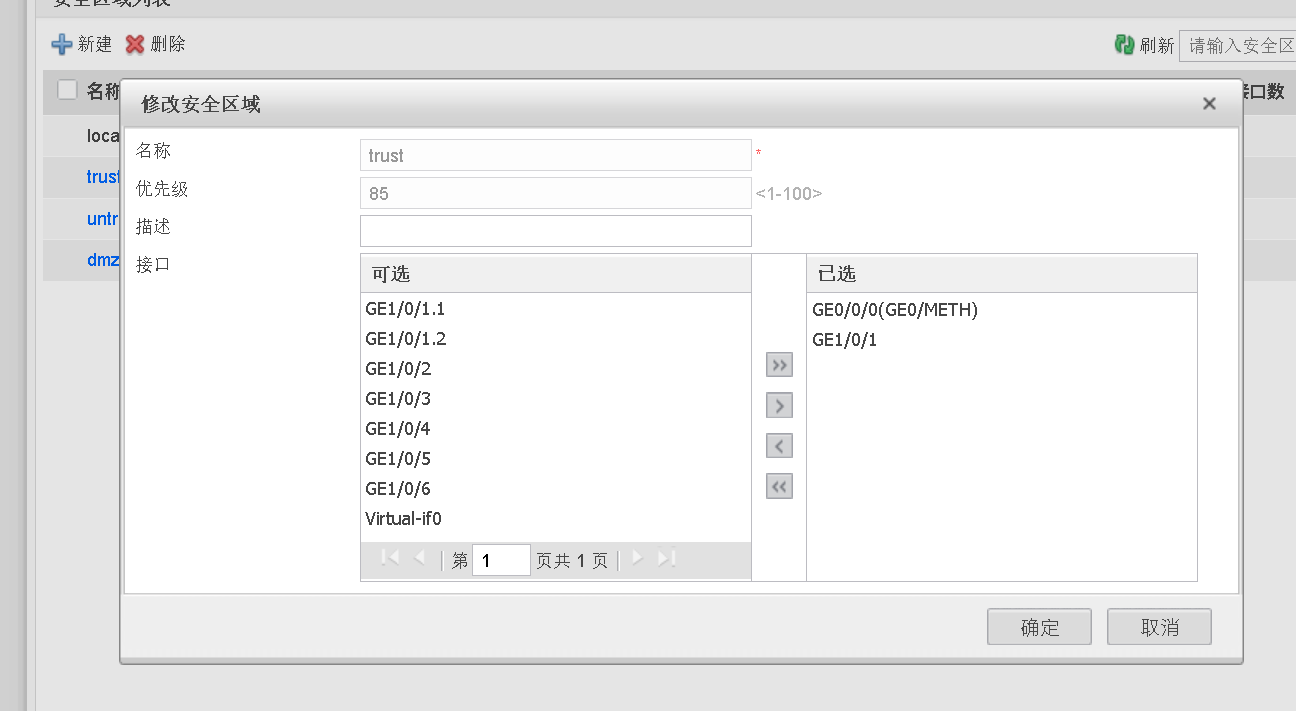
Task: Click 取消 to cancel dialog
Action: coord(1159,627)
